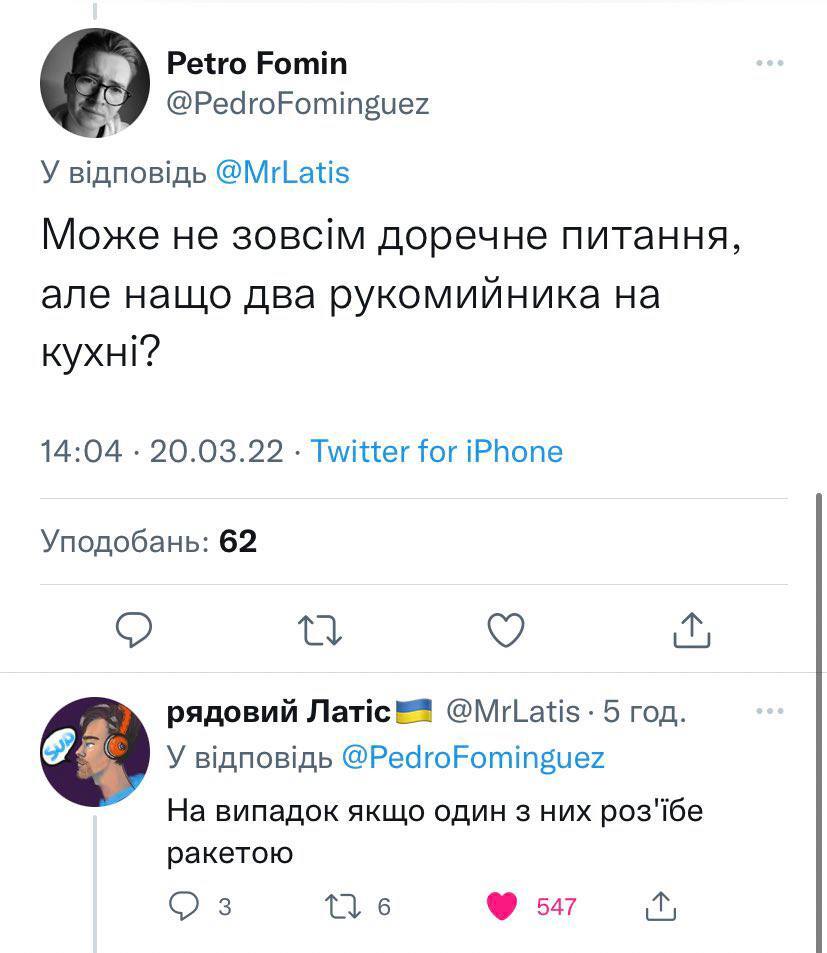Open the @PedroFominguez reply mention link

(x=473, y=757)
